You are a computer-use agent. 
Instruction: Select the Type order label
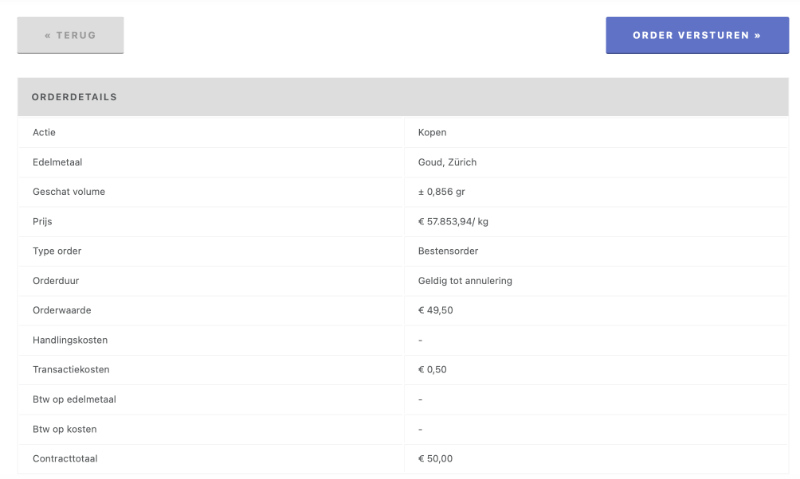pyautogui.click(x=58, y=251)
